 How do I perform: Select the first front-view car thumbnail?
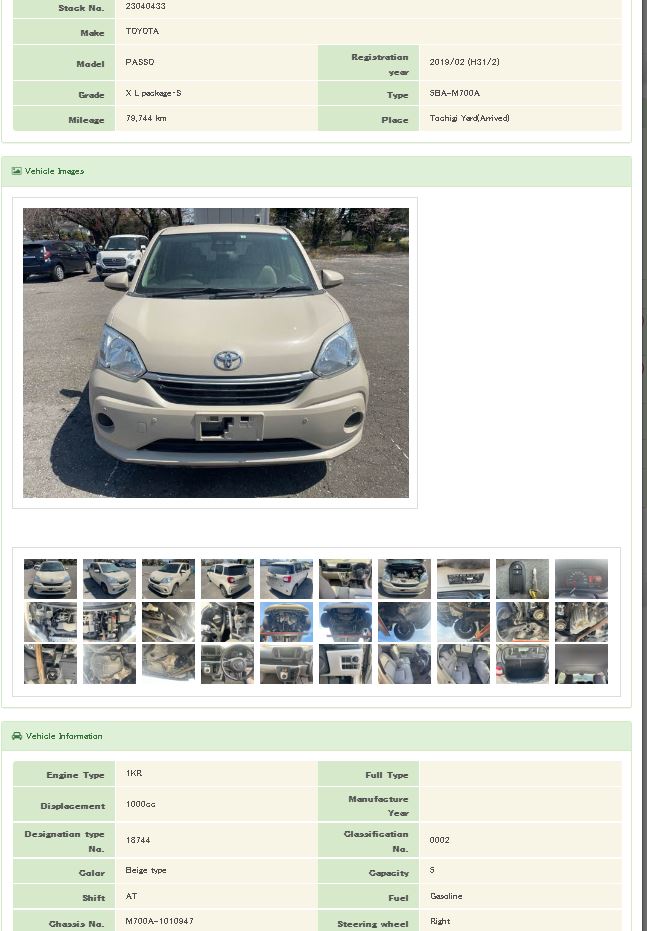tap(50, 578)
